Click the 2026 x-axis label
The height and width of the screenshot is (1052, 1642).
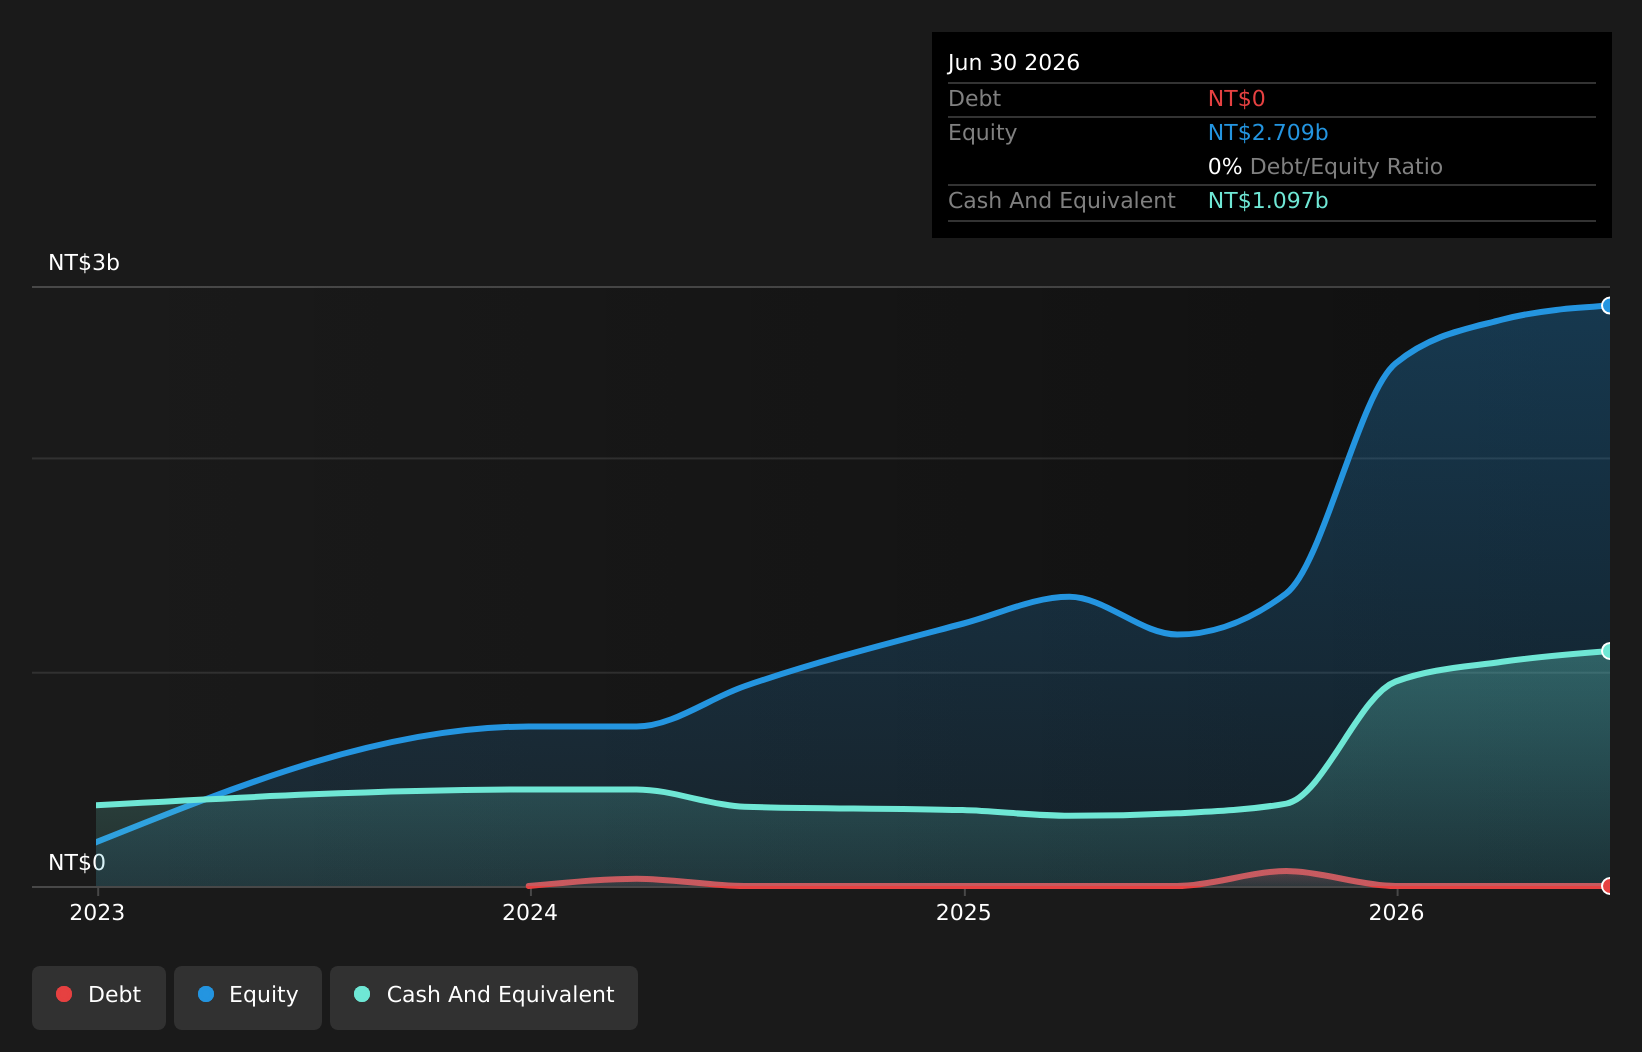pos(1397,912)
